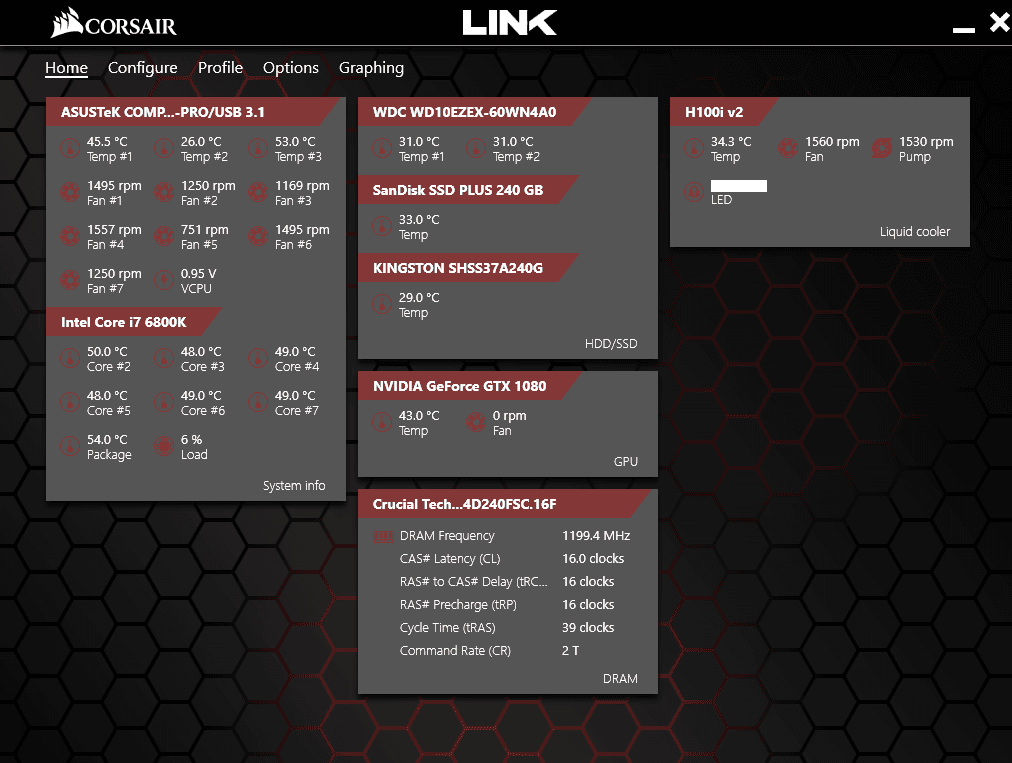1012x763 pixels.
Task: Select the Crucial Tech...4D240FSC.16F header
Action: [505, 504]
